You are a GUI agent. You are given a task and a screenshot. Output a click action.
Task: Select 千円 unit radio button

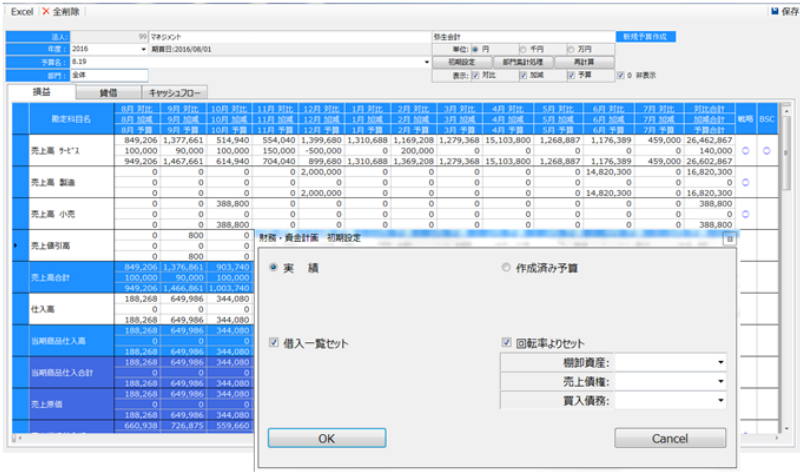pos(523,48)
